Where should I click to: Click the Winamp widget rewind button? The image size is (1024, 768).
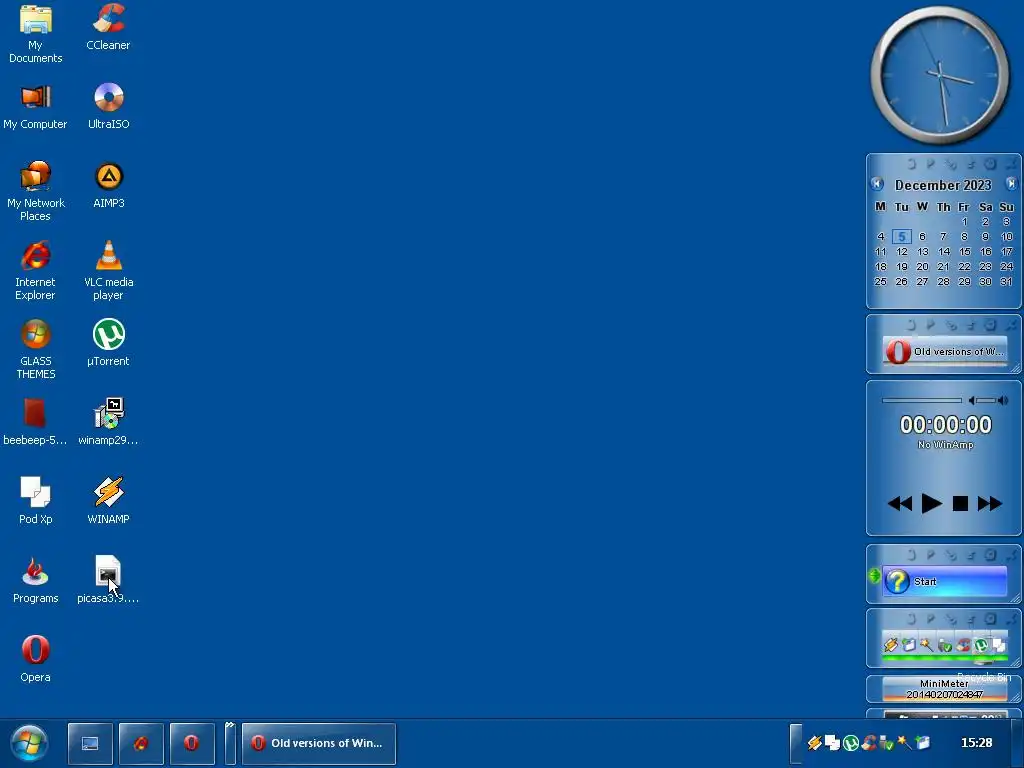[x=900, y=504]
